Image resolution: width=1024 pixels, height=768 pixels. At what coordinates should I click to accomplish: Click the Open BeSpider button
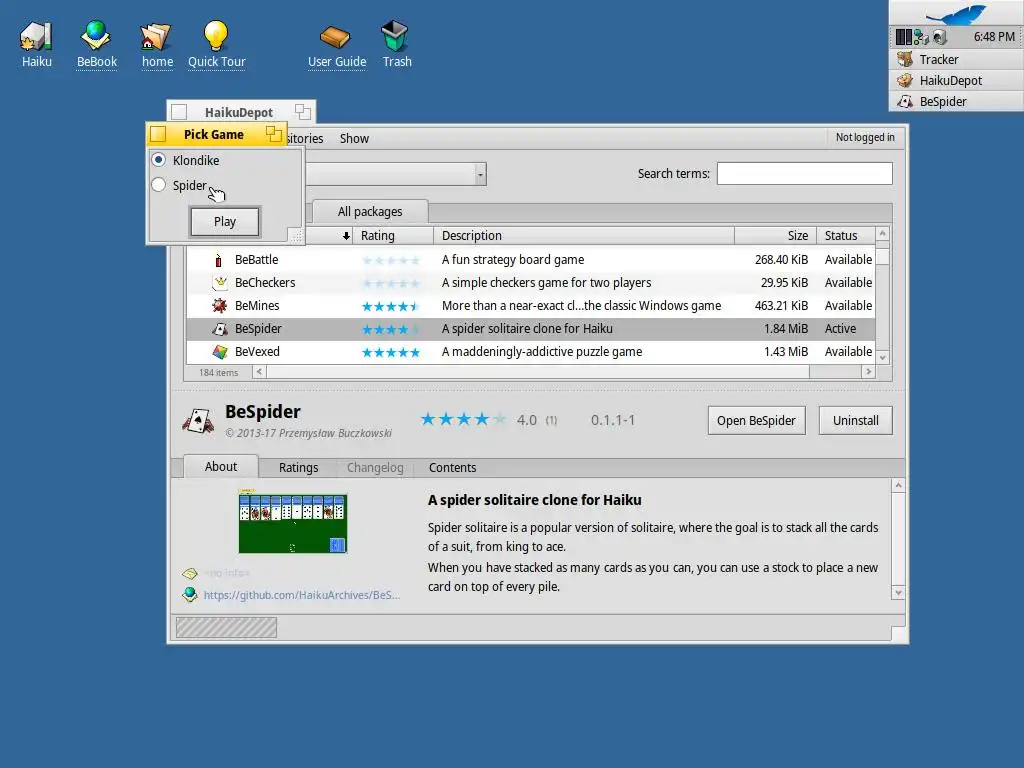point(756,421)
